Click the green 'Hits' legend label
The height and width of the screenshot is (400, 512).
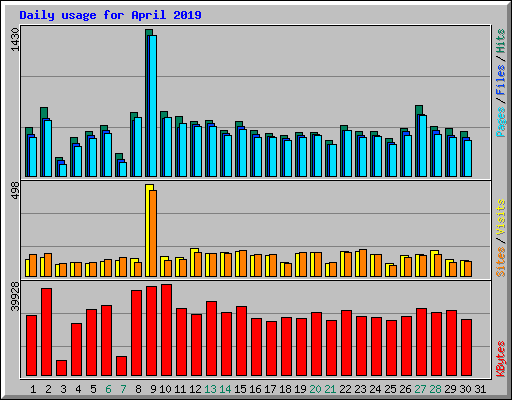point(500,41)
